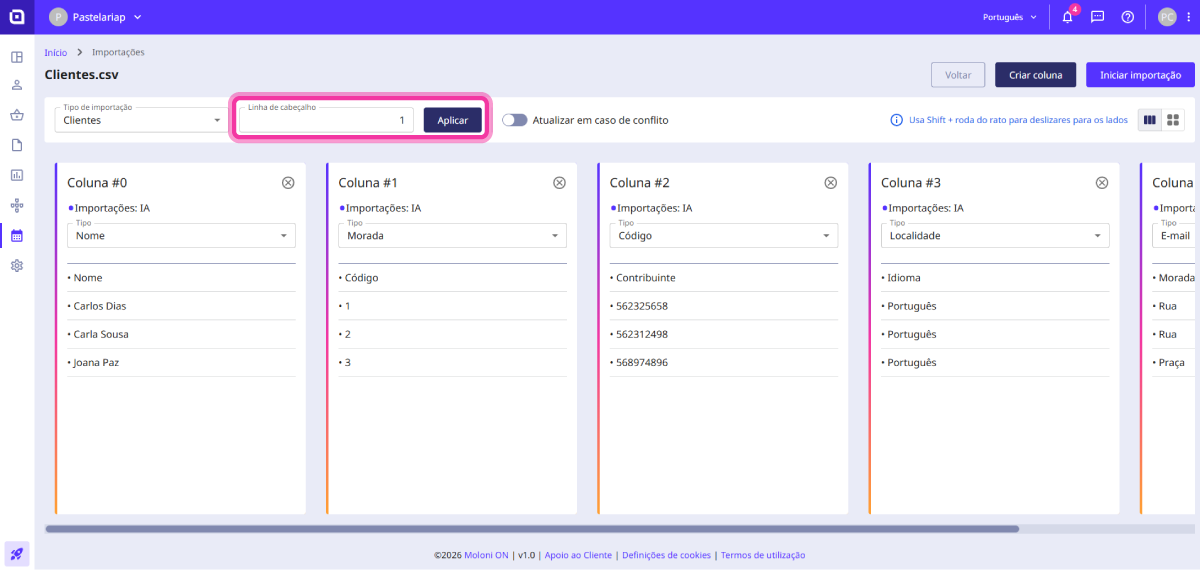This screenshot has height=570, width=1200.
Task: Click the Voltar button
Action: tap(958, 75)
